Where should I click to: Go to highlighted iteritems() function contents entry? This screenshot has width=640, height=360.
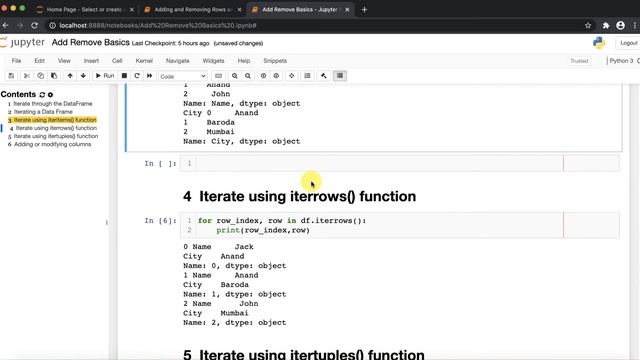click(55, 120)
